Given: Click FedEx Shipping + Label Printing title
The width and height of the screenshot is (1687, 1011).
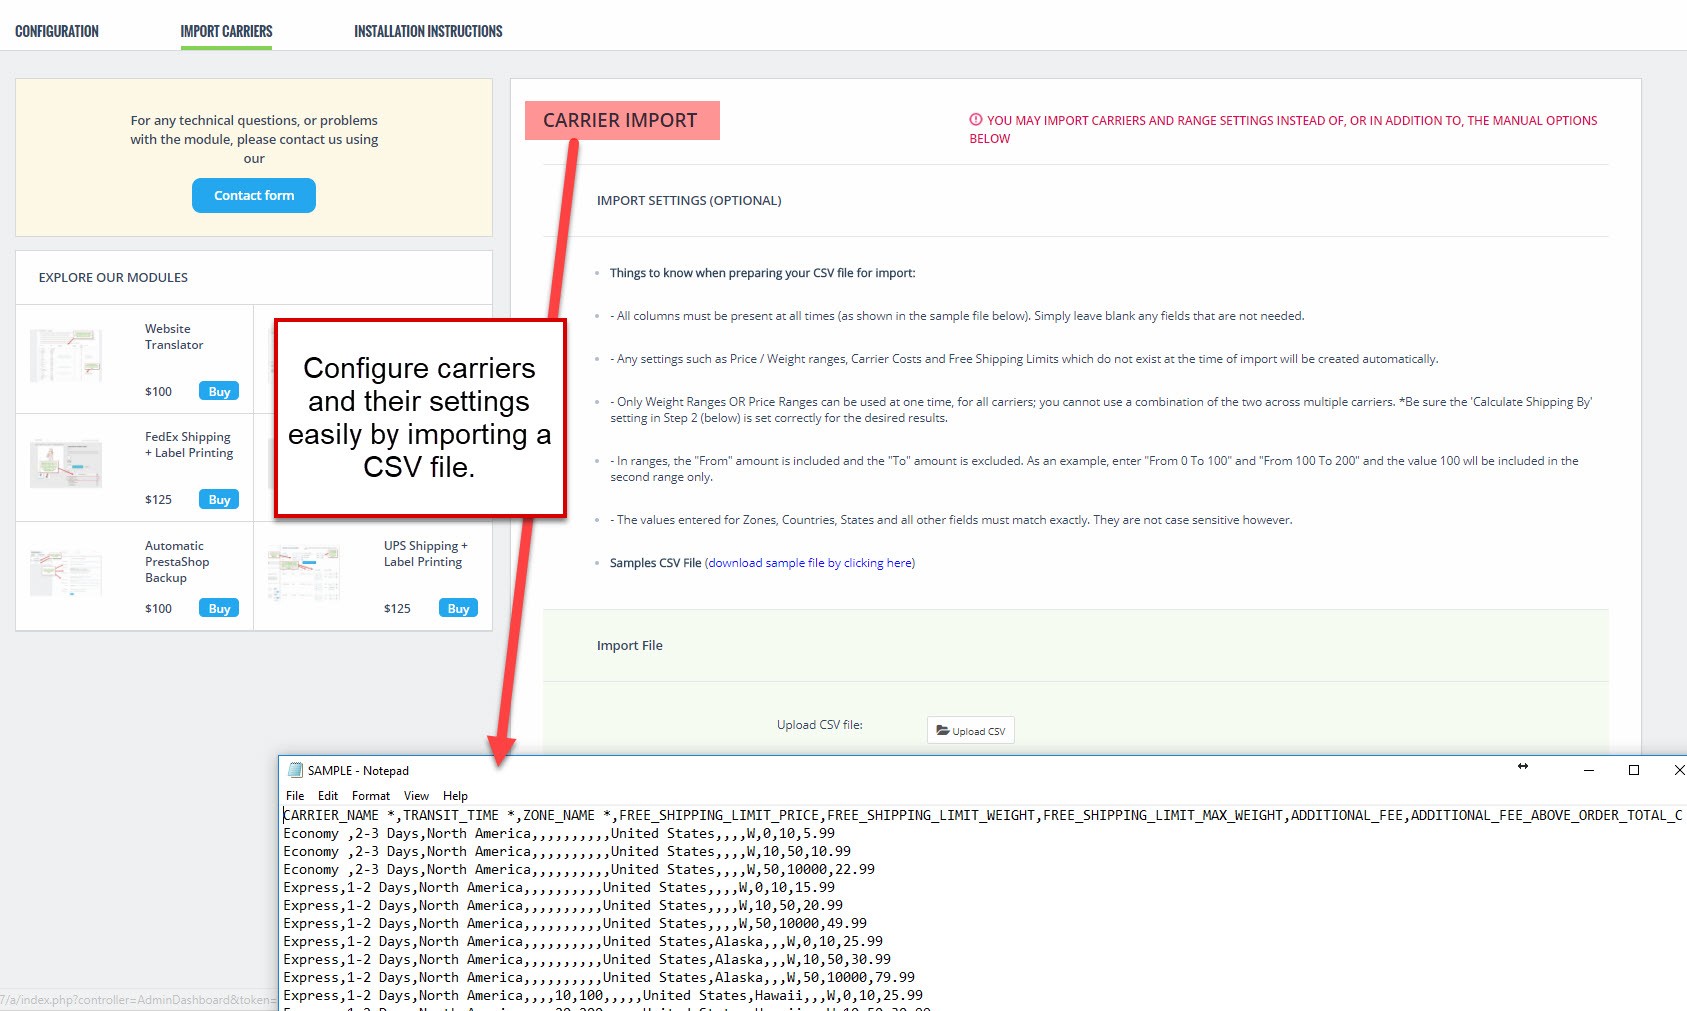Looking at the screenshot, I should [189, 444].
